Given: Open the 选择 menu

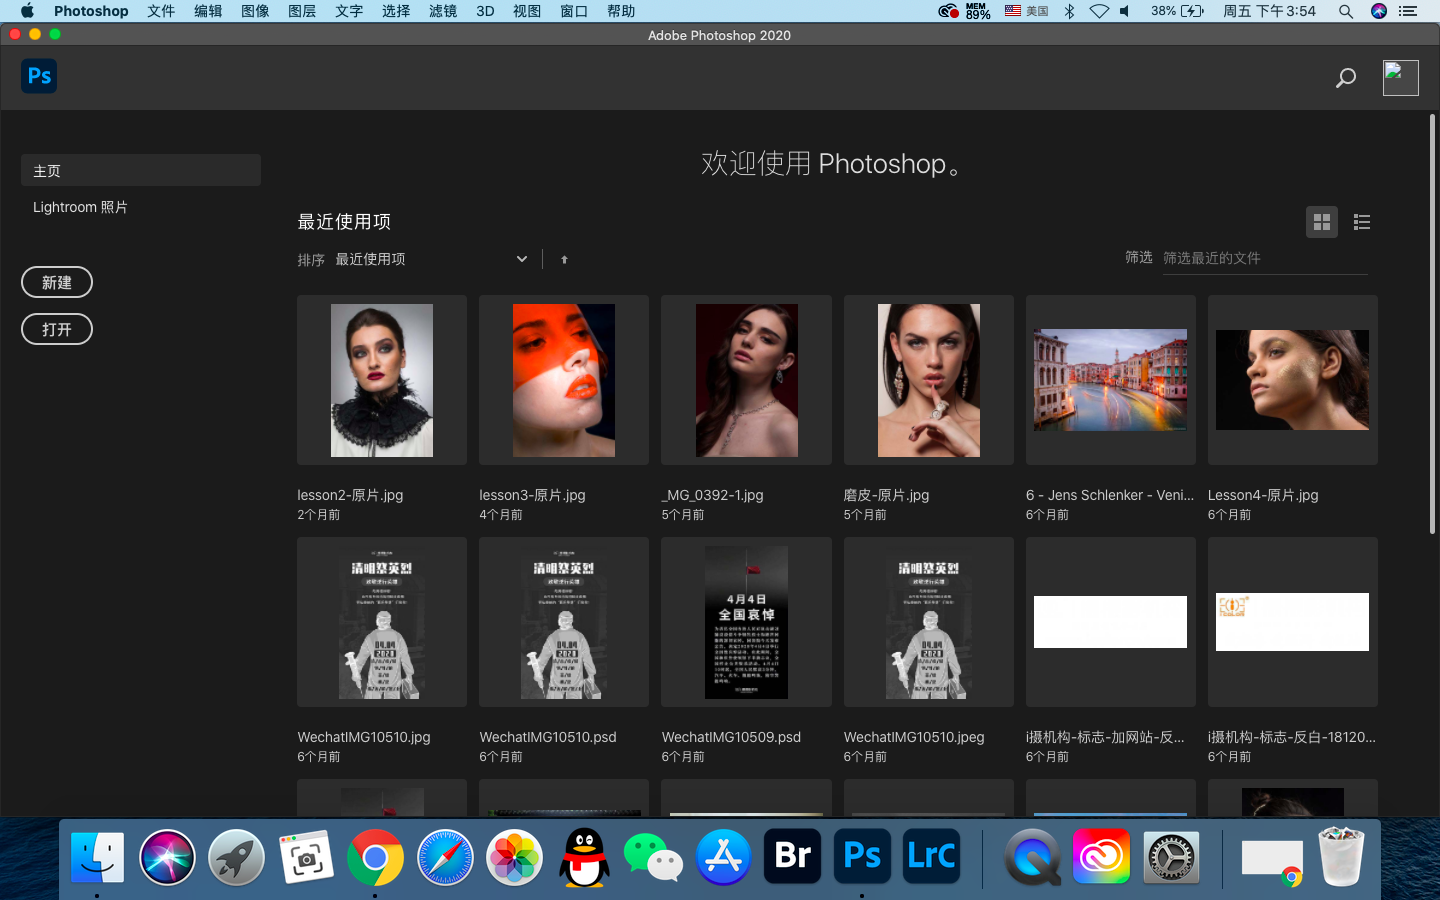Looking at the screenshot, I should pyautogui.click(x=396, y=11).
